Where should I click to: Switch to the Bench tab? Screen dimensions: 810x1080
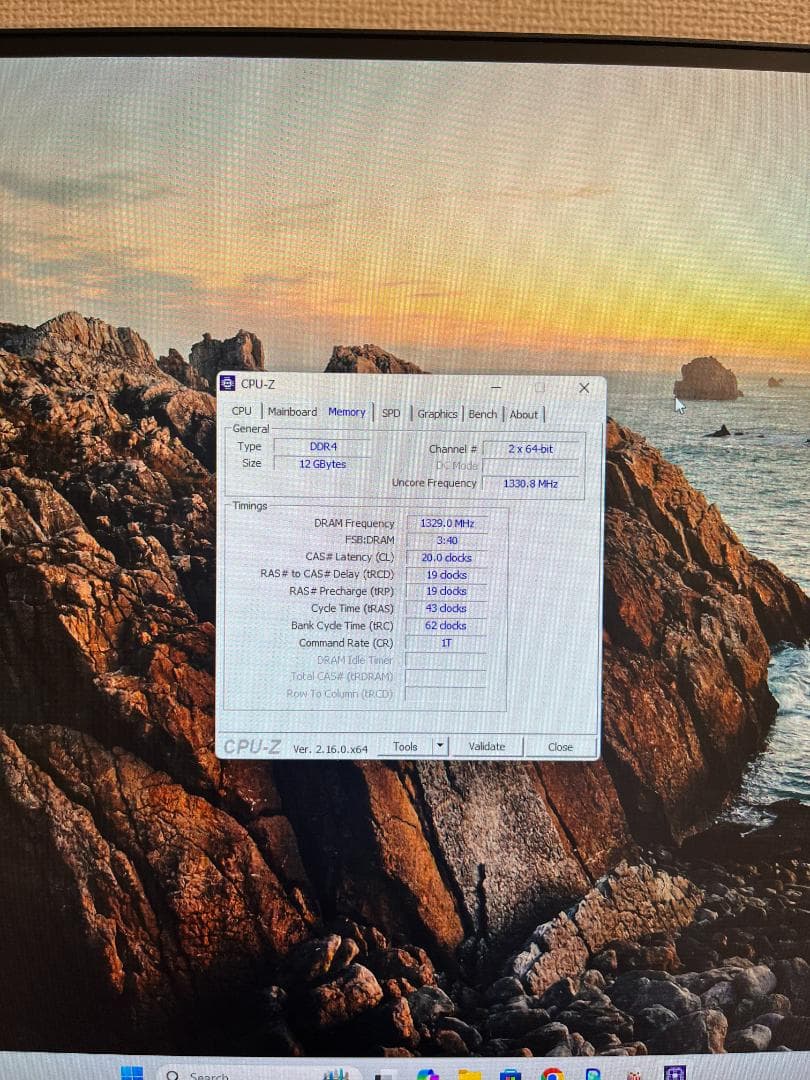[x=482, y=413]
